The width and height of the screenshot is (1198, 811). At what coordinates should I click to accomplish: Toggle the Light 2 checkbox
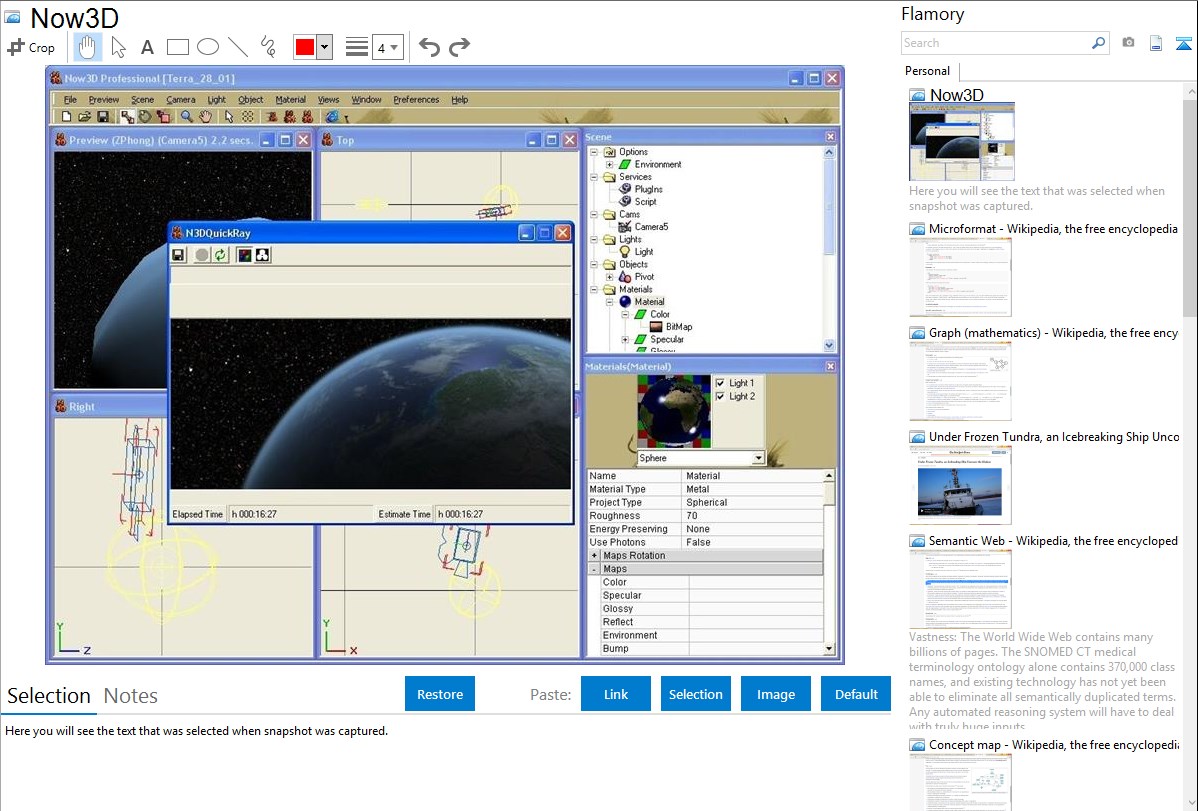tap(720, 397)
